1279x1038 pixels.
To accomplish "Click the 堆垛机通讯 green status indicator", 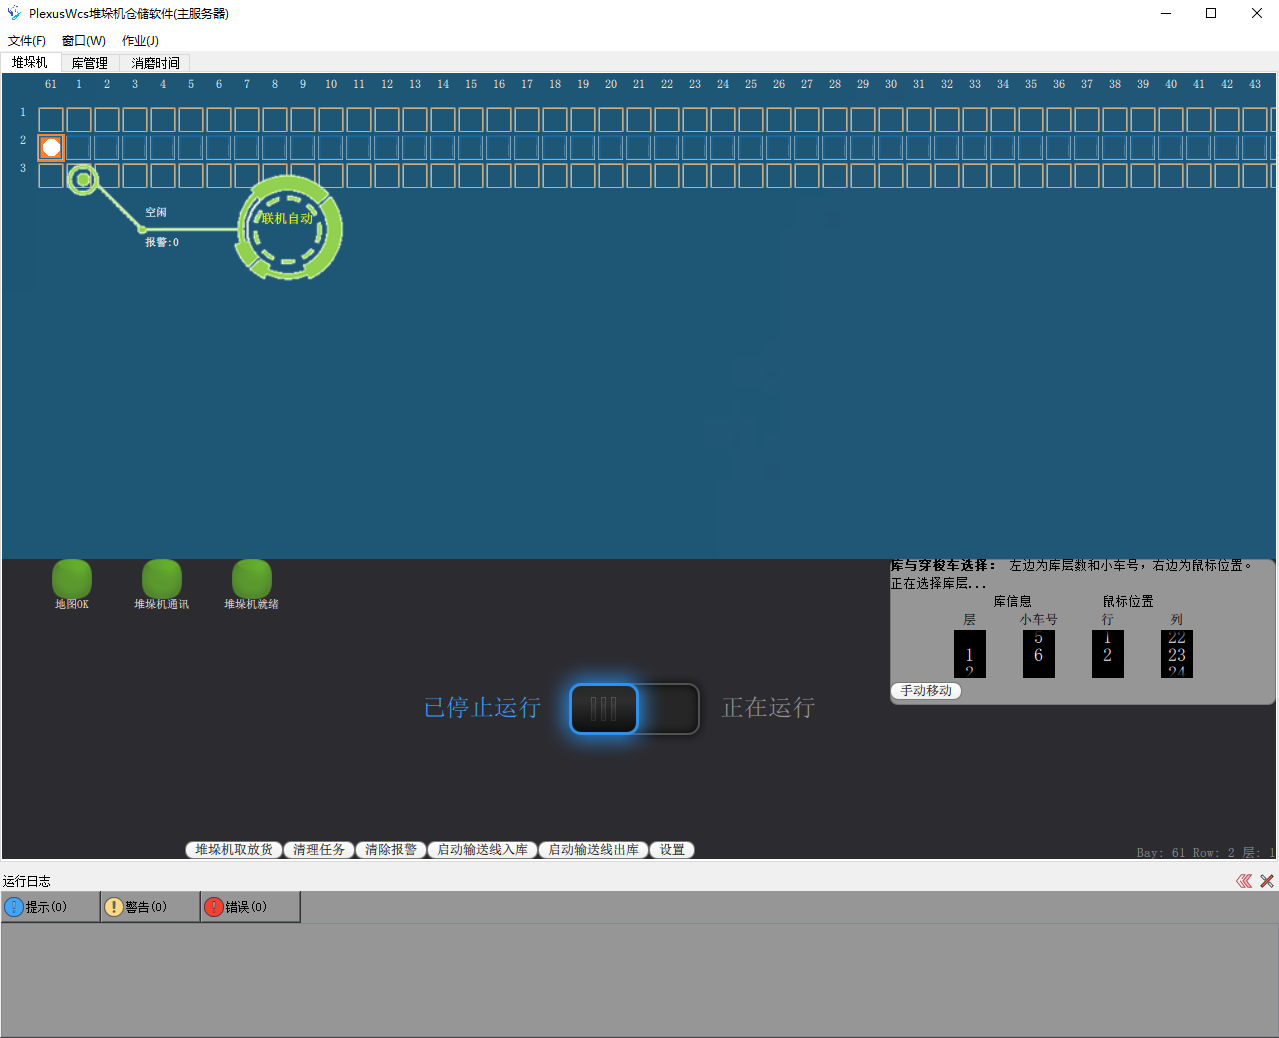I will tap(162, 578).
